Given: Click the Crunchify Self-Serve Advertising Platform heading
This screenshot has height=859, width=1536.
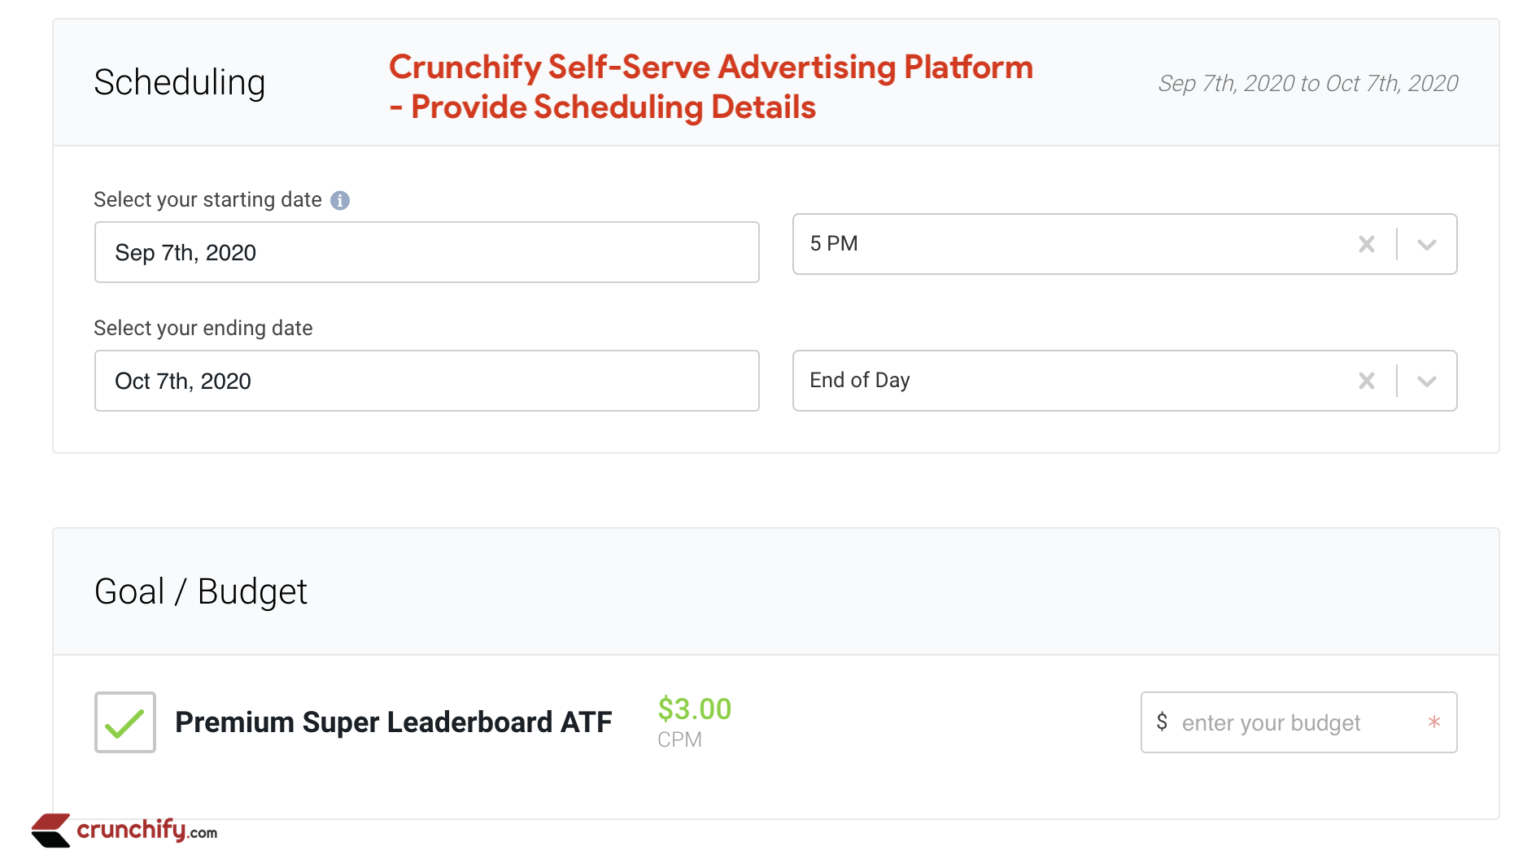Looking at the screenshot, I should pos(711,86).
